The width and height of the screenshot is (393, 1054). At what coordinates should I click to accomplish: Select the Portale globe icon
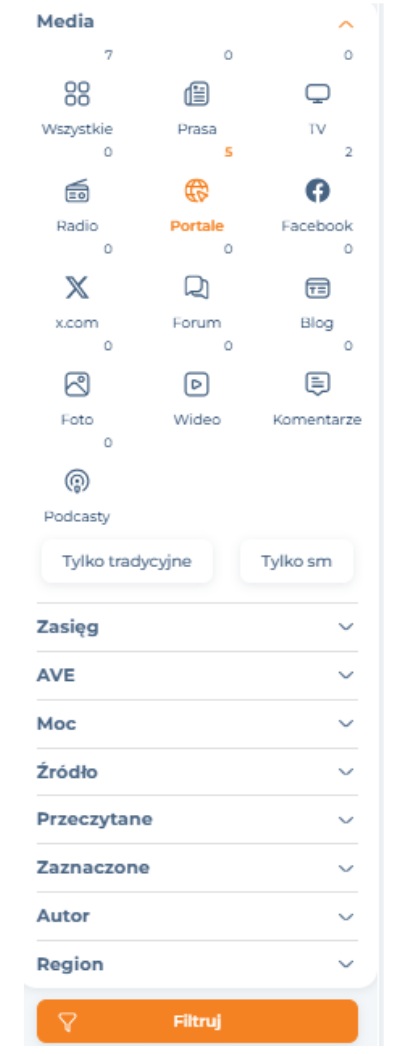point(197,192)
